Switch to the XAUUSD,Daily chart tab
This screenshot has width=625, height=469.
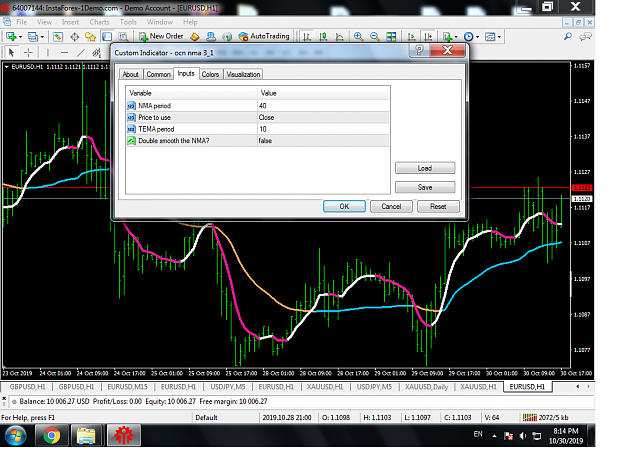pyautogui.click(x=426, y=387)
